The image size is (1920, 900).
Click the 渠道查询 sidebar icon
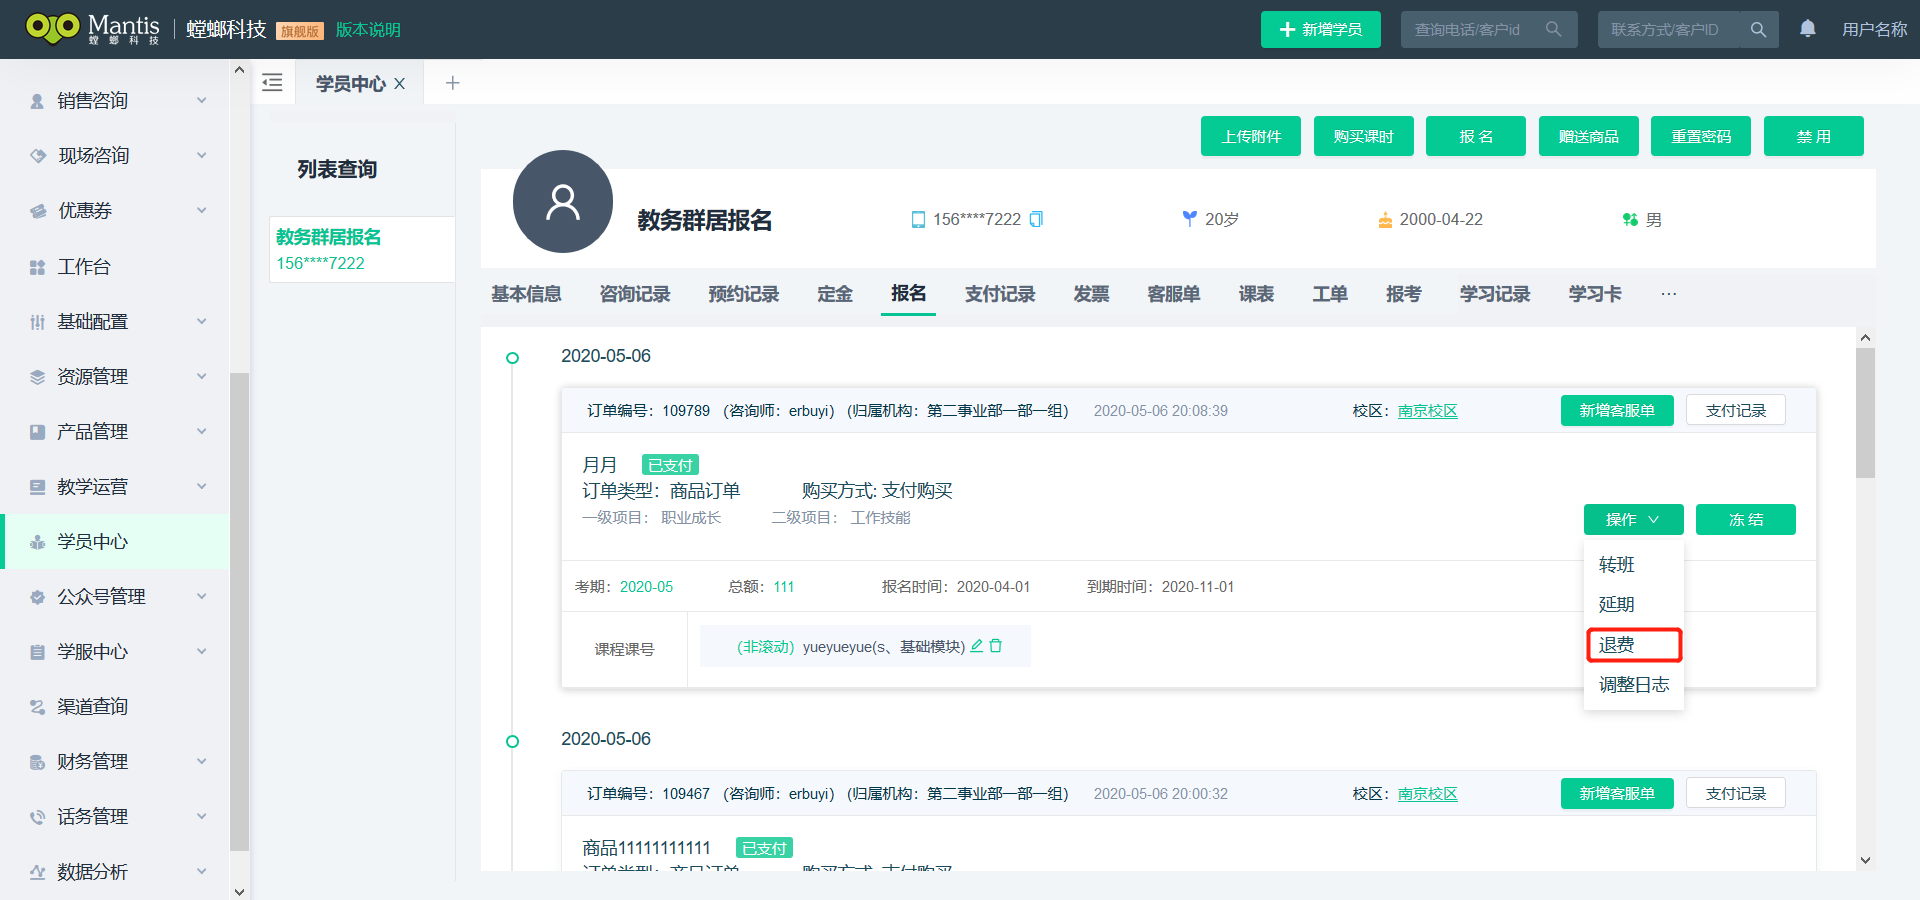click(37, 707)
